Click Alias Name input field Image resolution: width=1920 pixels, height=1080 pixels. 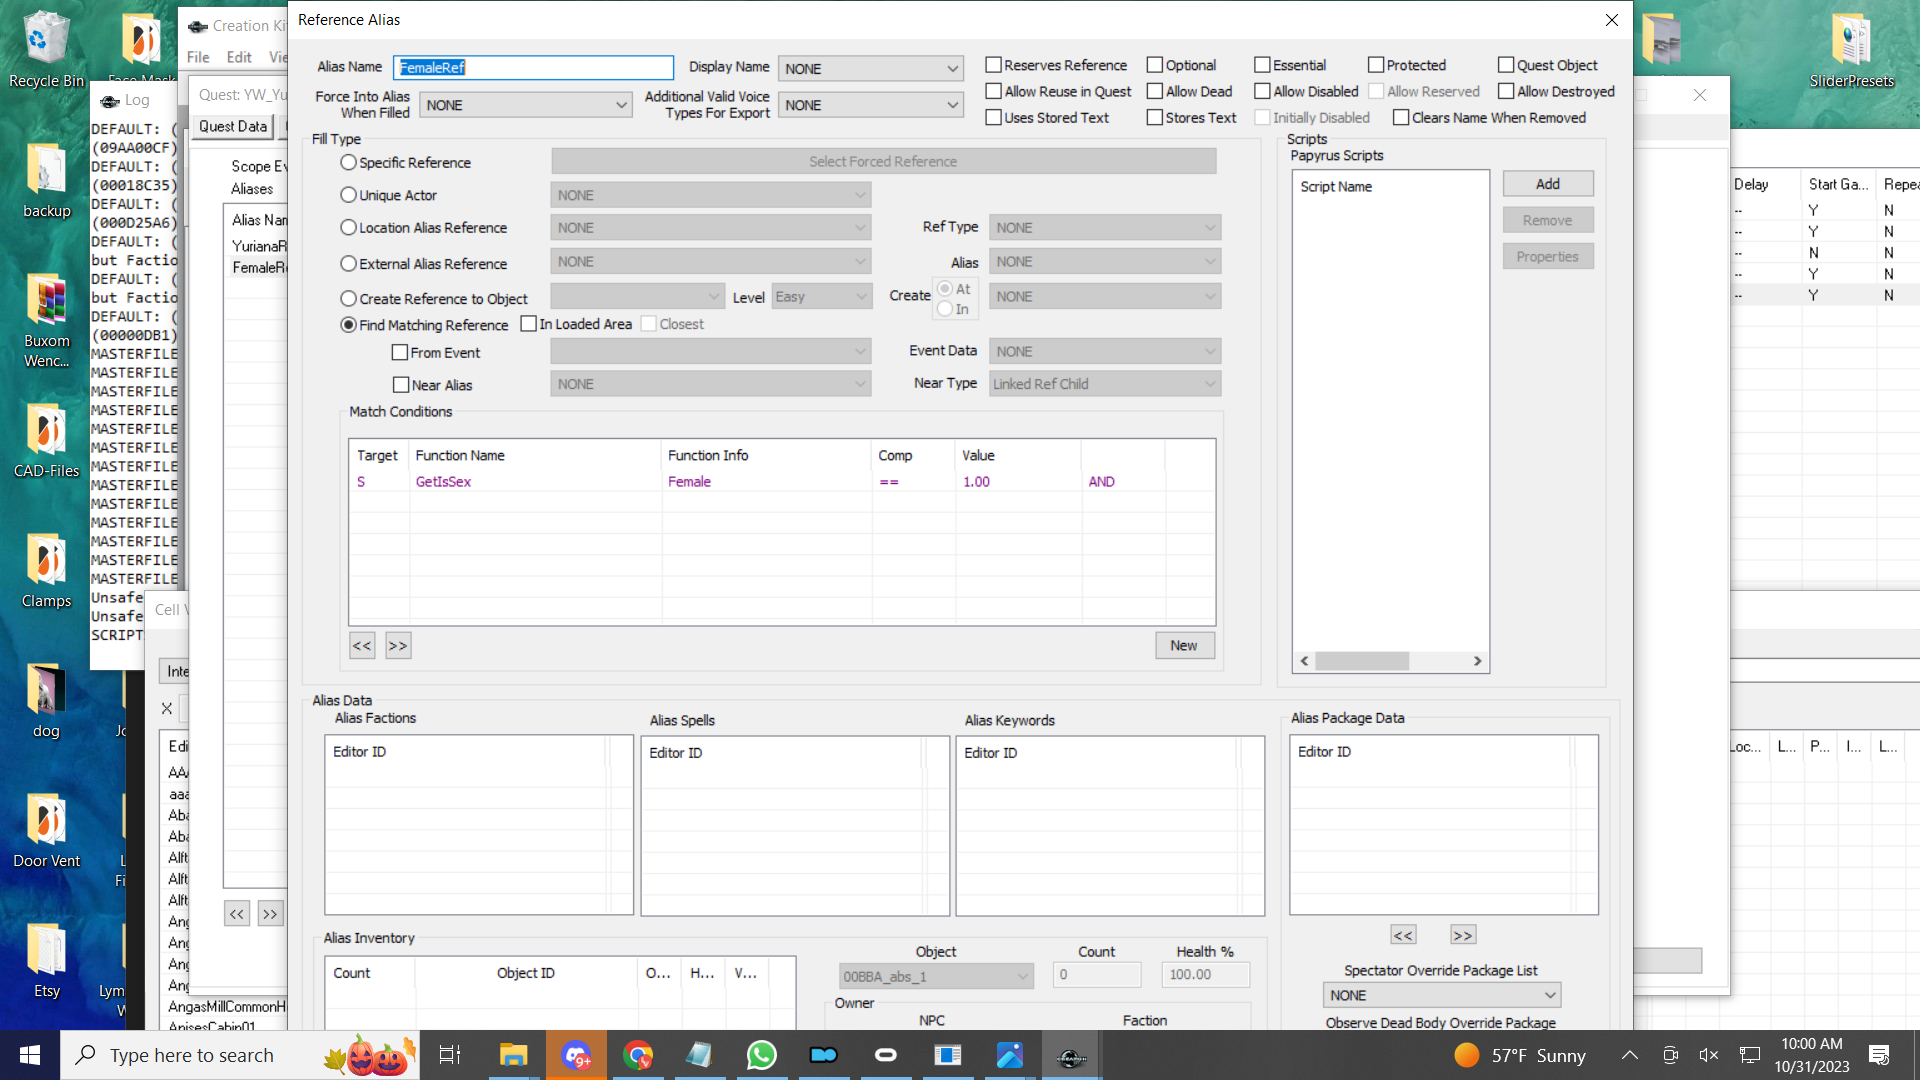[x=533, y=67]
